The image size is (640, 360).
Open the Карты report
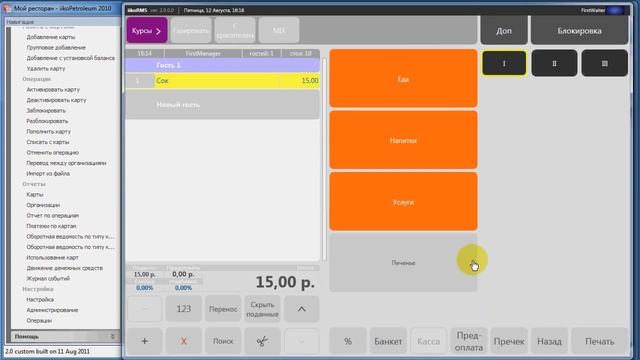pyautogui.click(x=35, y=195)
